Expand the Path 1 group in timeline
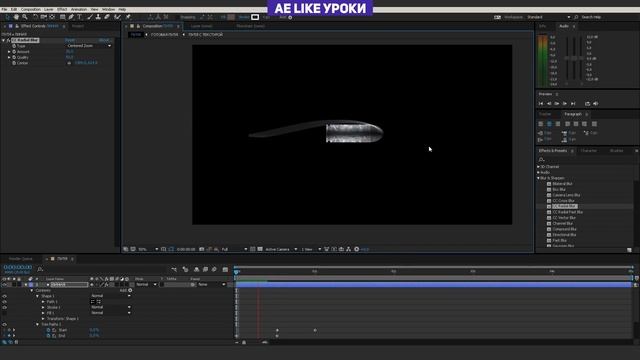Image resolution: width=640 pixels, height=360 pixels. click(x=43, y=302)
